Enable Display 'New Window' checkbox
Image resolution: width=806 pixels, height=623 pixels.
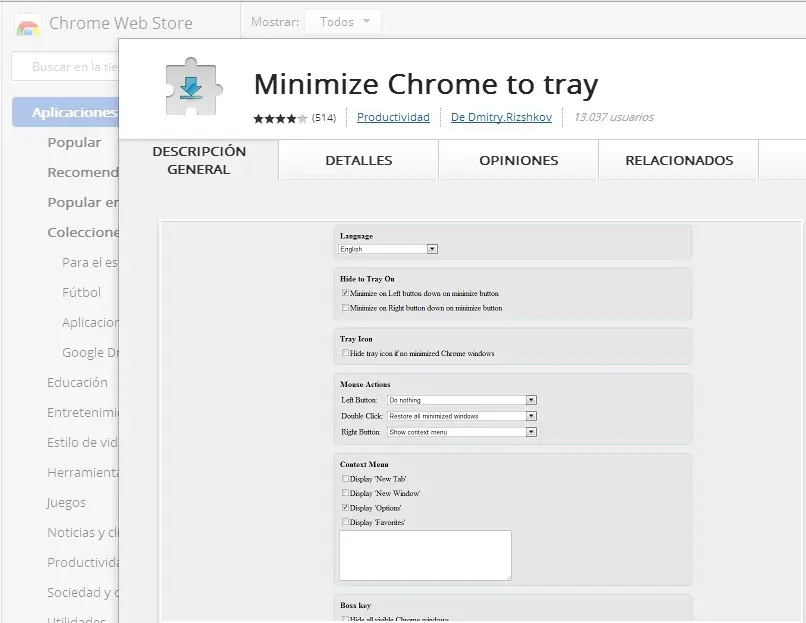pos(345,493)
